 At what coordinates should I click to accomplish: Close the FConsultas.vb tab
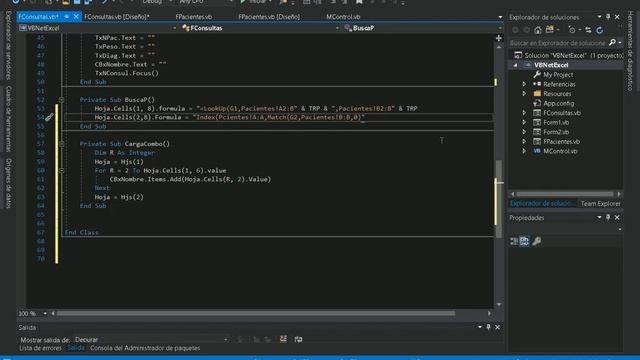pos(76,17)
